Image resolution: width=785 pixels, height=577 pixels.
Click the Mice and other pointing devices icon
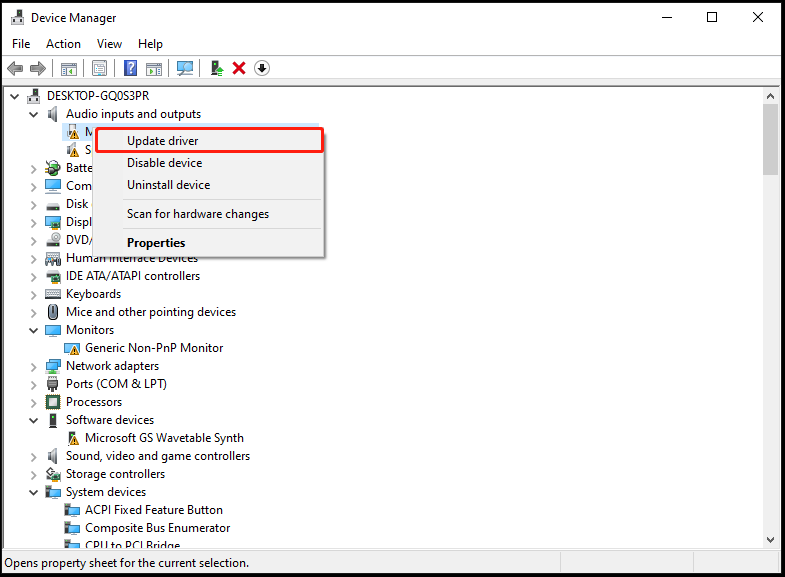(x=53, y=312)
